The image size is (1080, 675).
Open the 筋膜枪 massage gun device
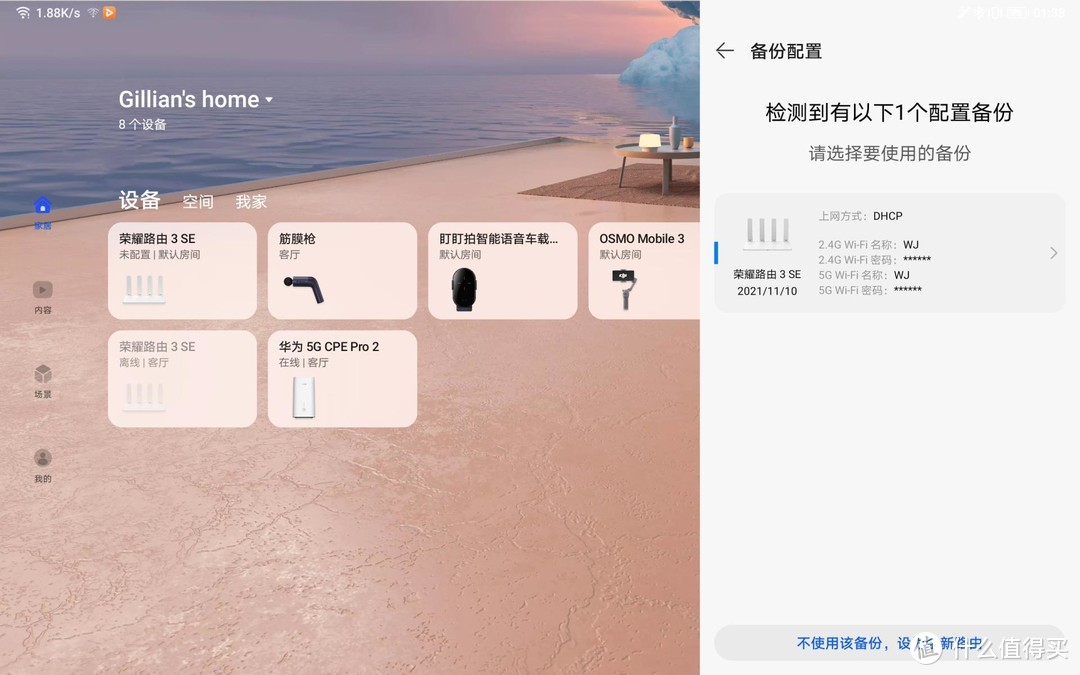pos(342,271)
